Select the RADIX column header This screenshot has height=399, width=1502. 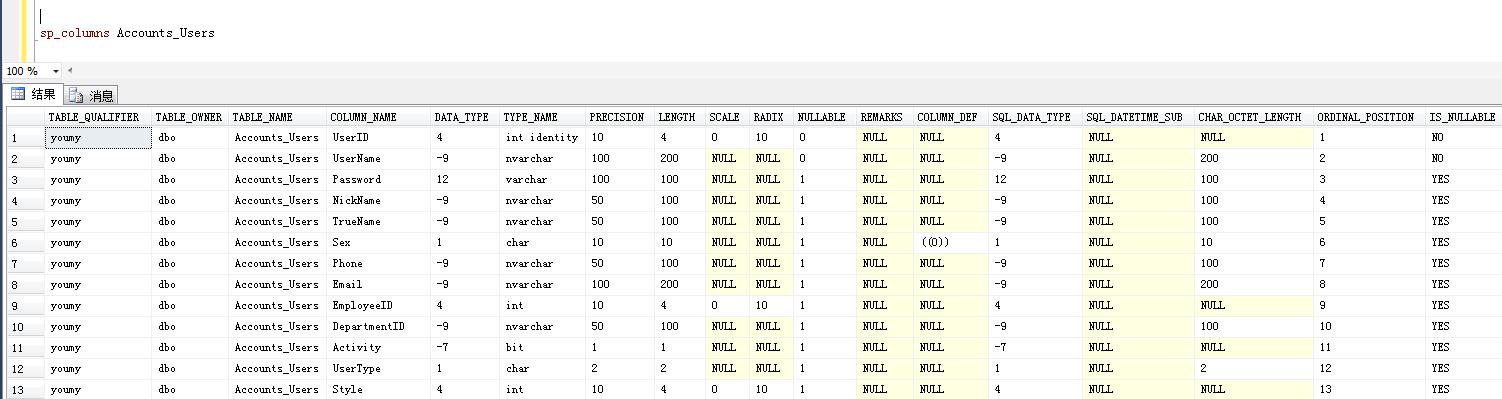point(771,117)
